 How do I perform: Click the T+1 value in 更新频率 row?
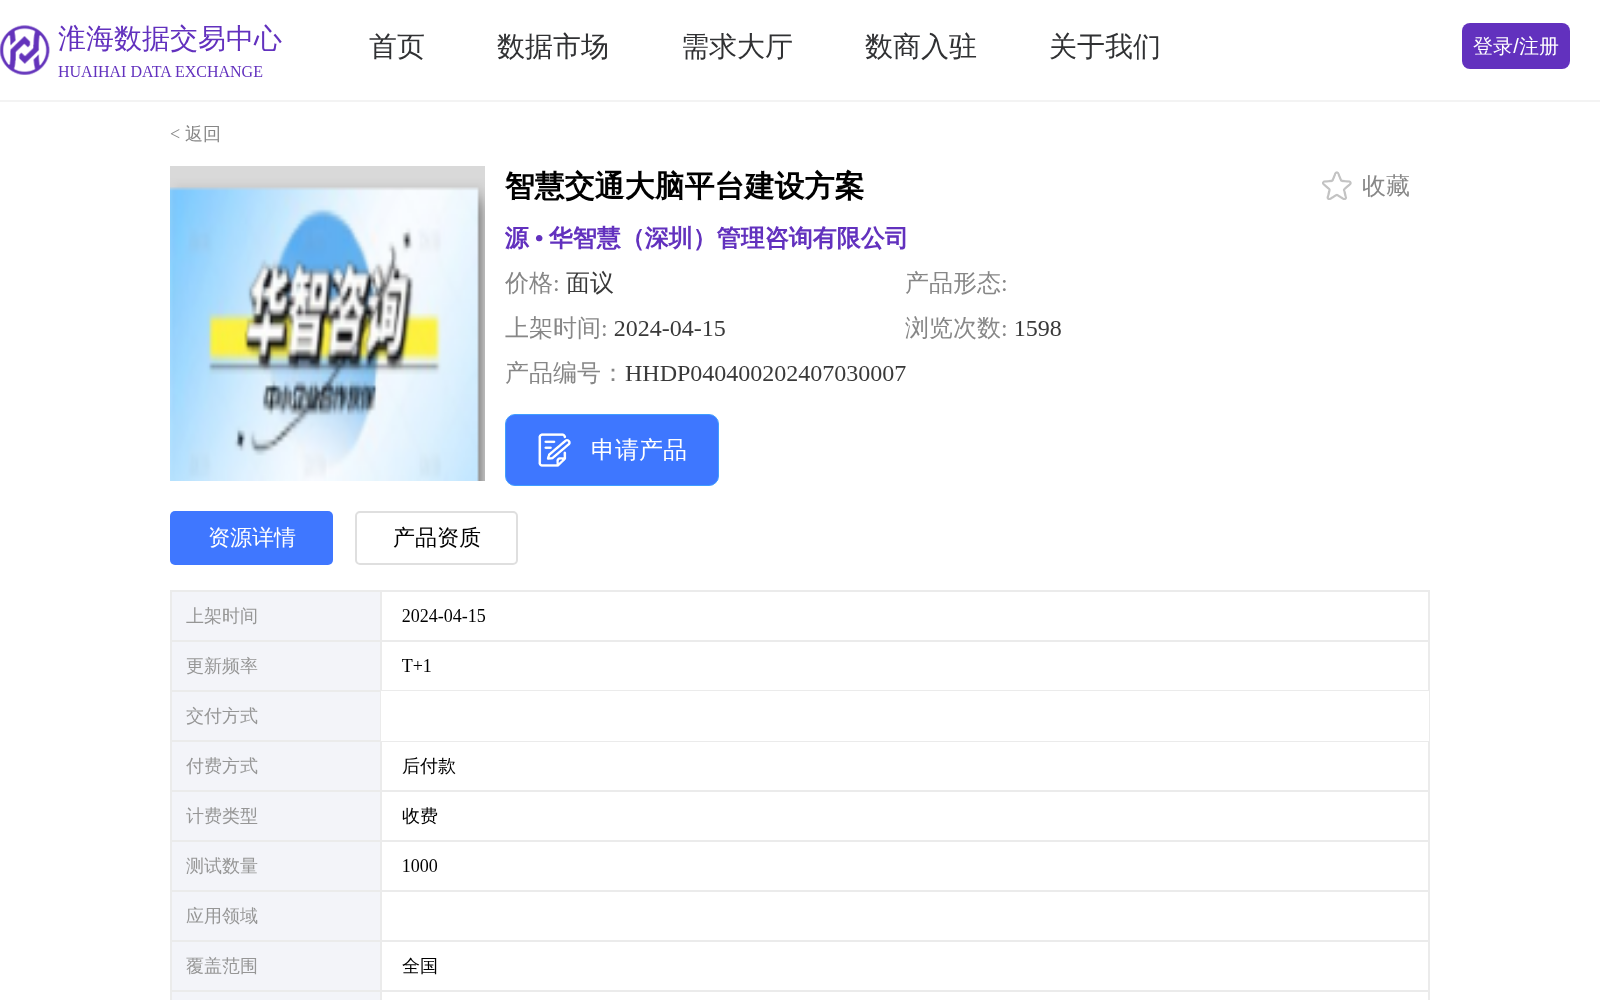417,666
